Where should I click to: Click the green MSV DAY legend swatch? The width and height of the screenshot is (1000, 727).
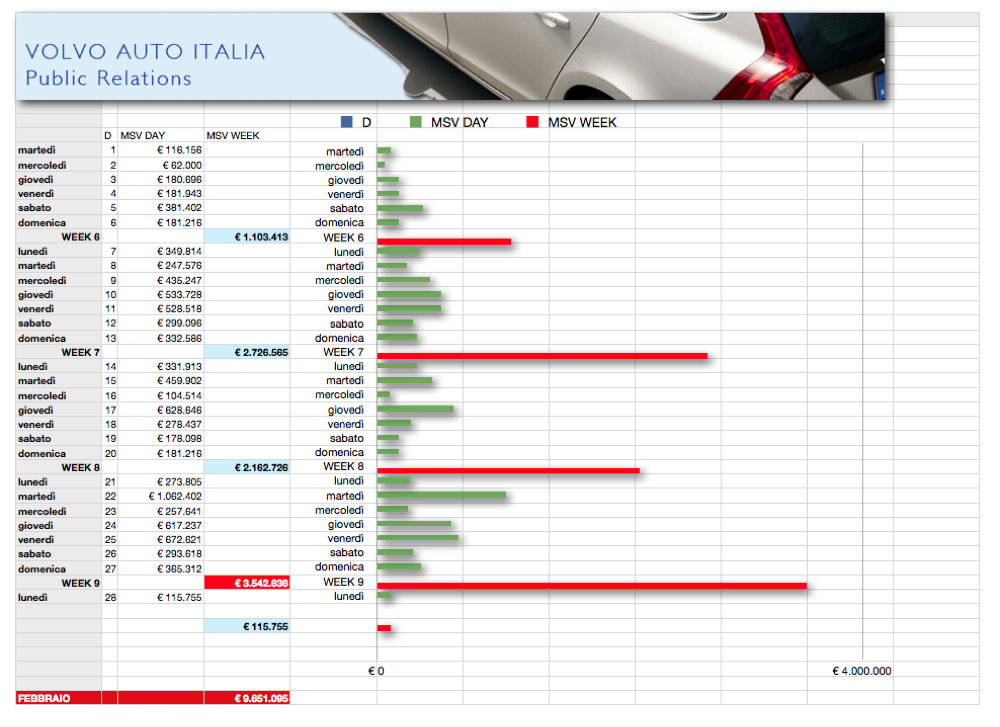point(416,122)
